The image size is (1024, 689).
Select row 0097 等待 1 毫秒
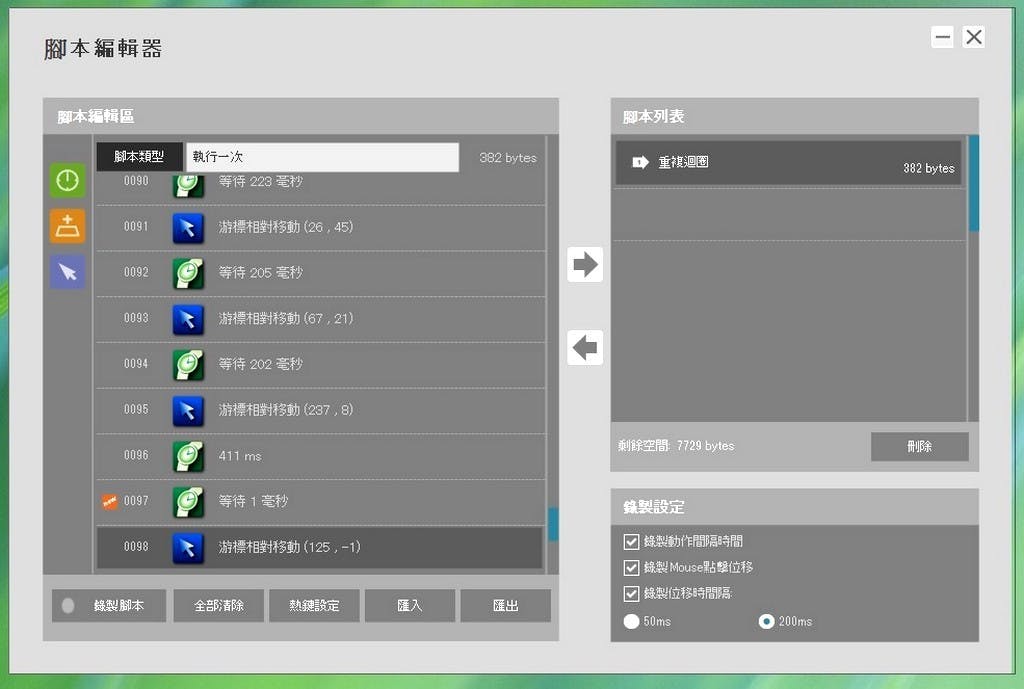pyautogui.click(x=321, y=502)
